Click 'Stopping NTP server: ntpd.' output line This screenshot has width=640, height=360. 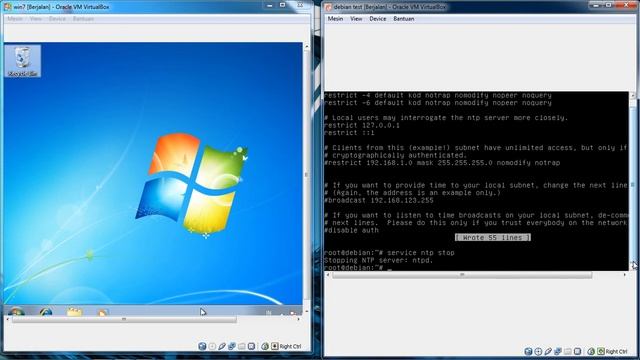[x=378, y=260]
